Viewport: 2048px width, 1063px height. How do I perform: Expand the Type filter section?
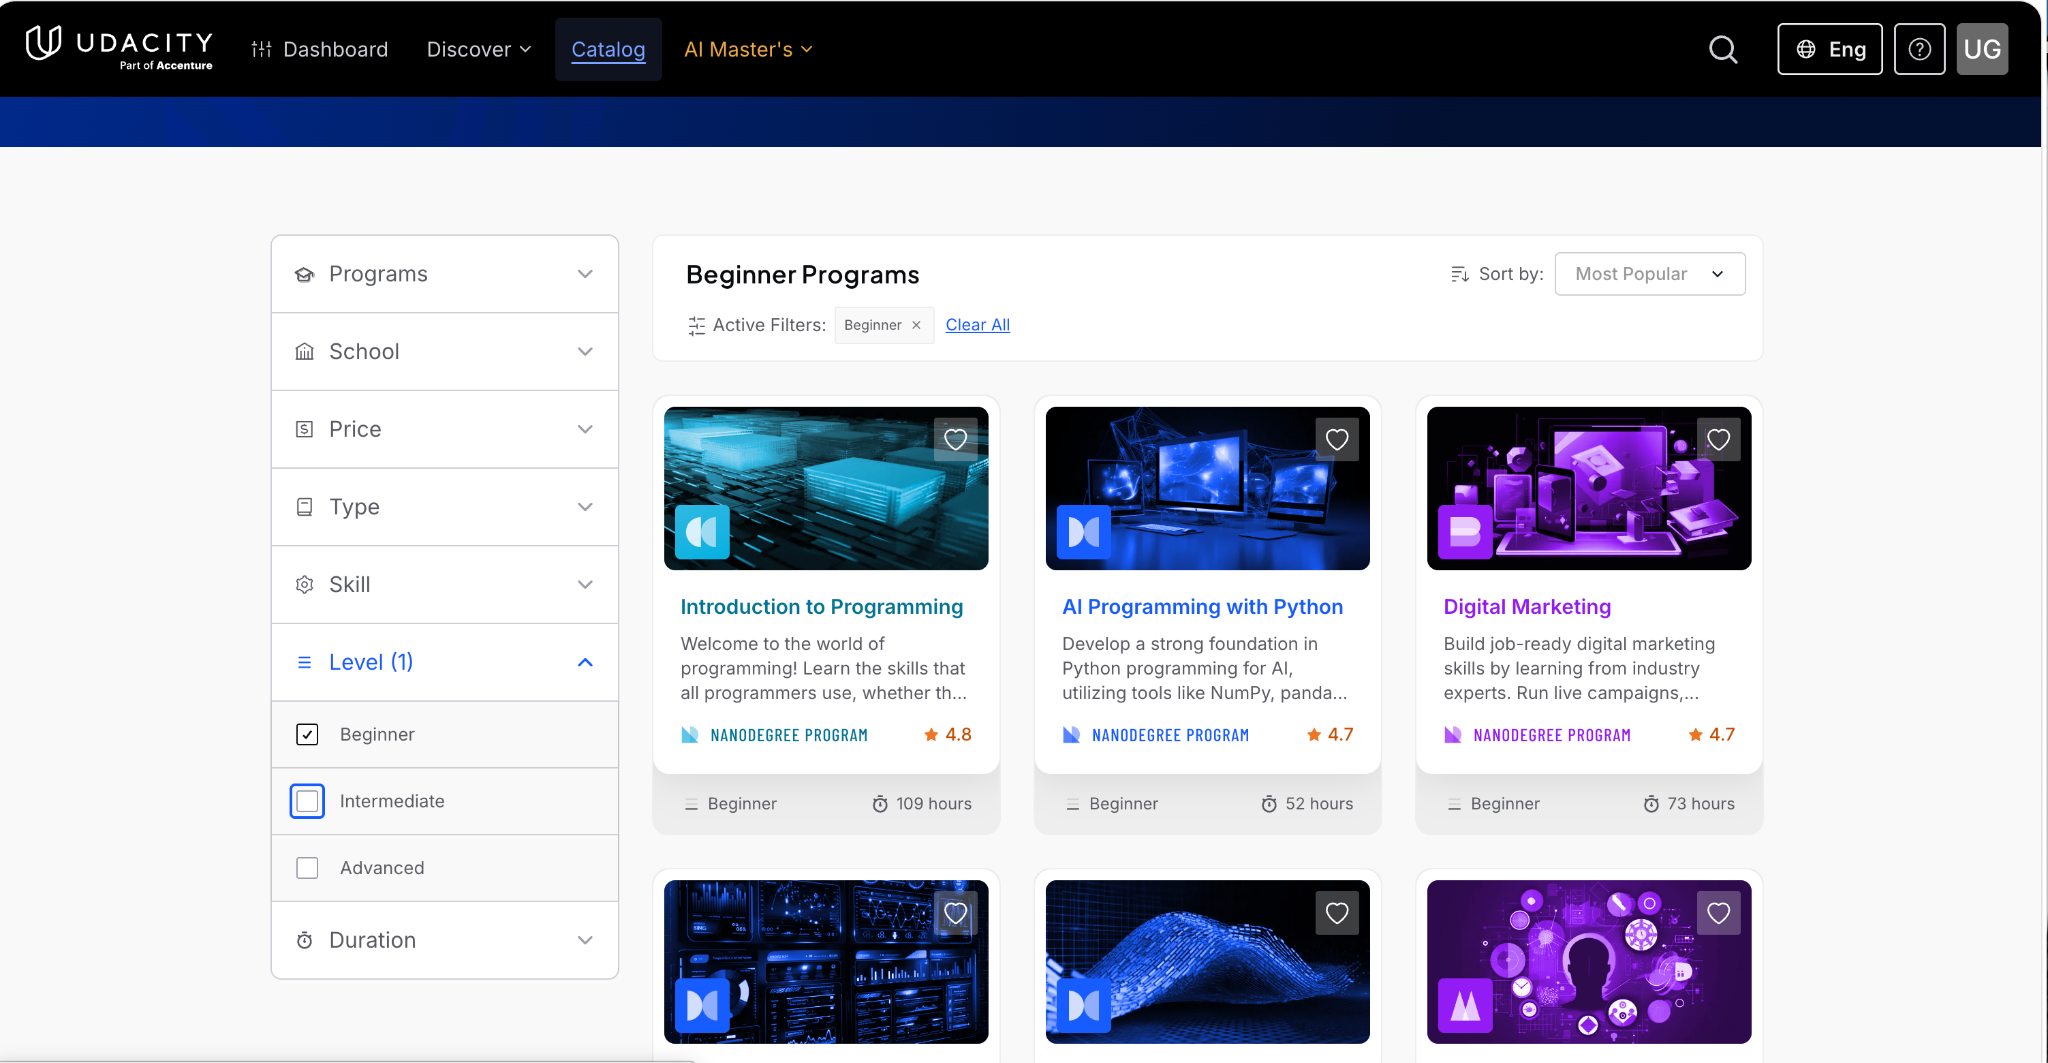point(445,507)
